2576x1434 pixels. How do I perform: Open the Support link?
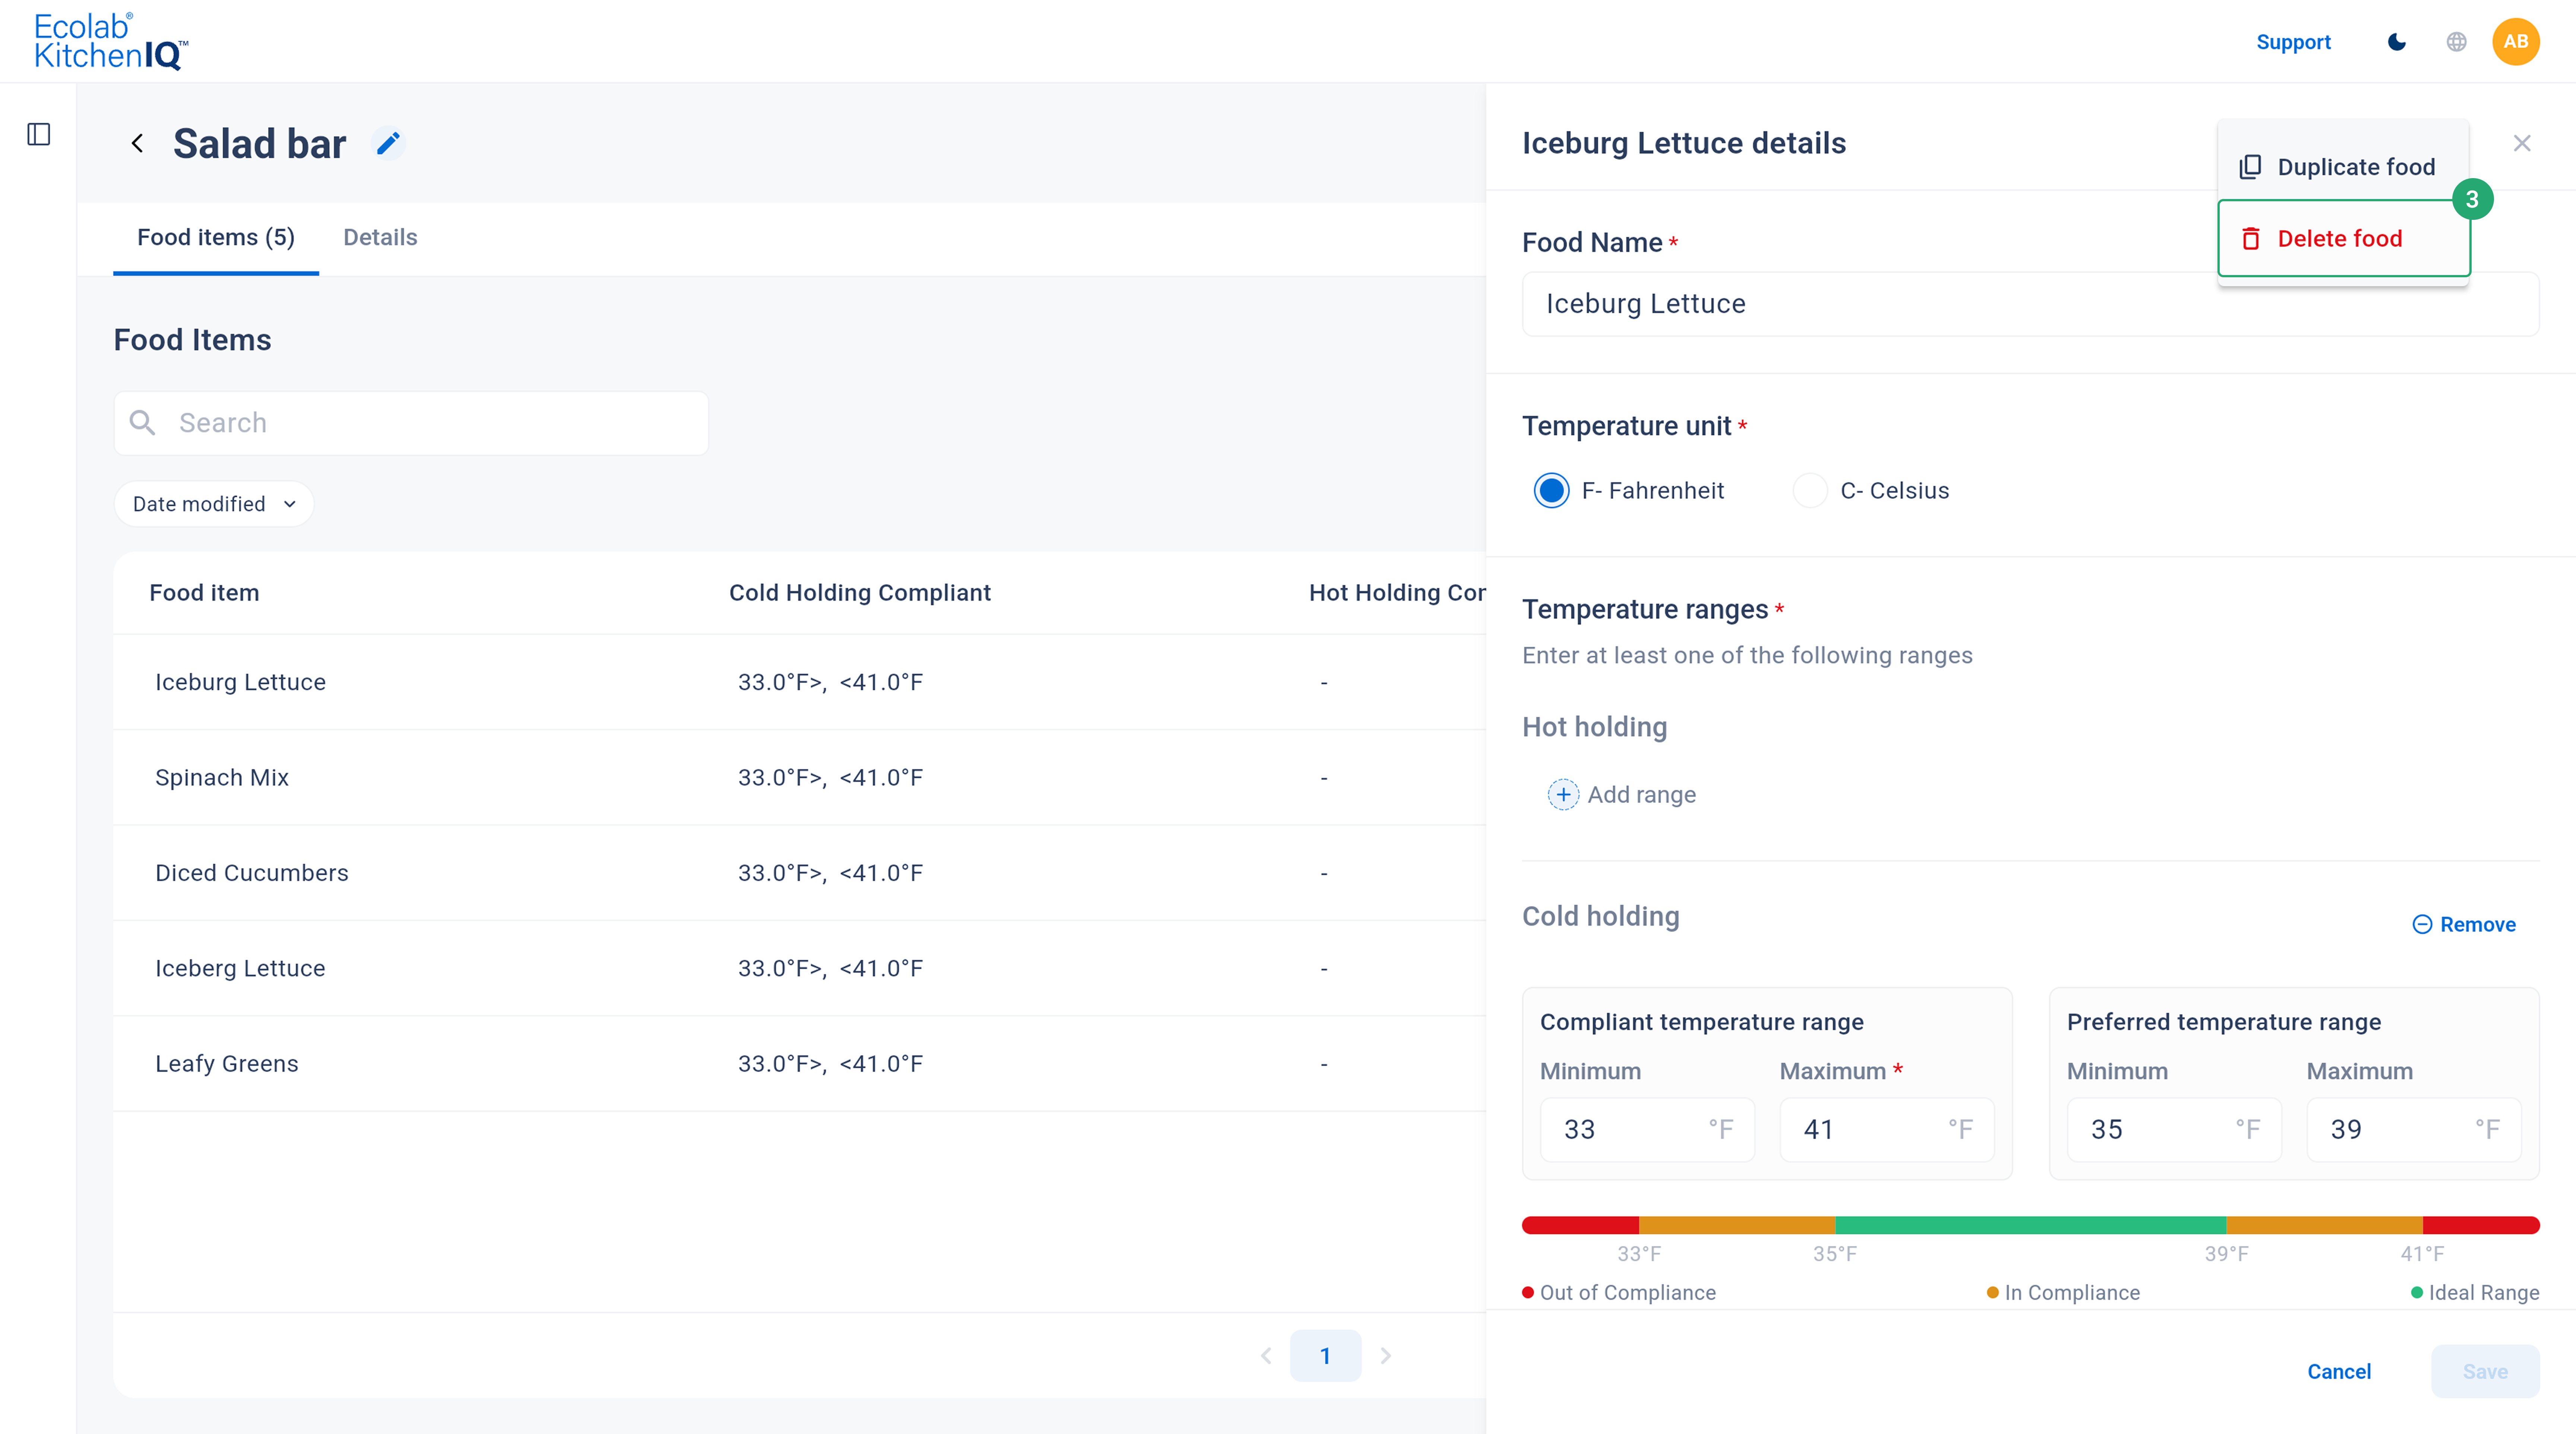coord(2293,42)
